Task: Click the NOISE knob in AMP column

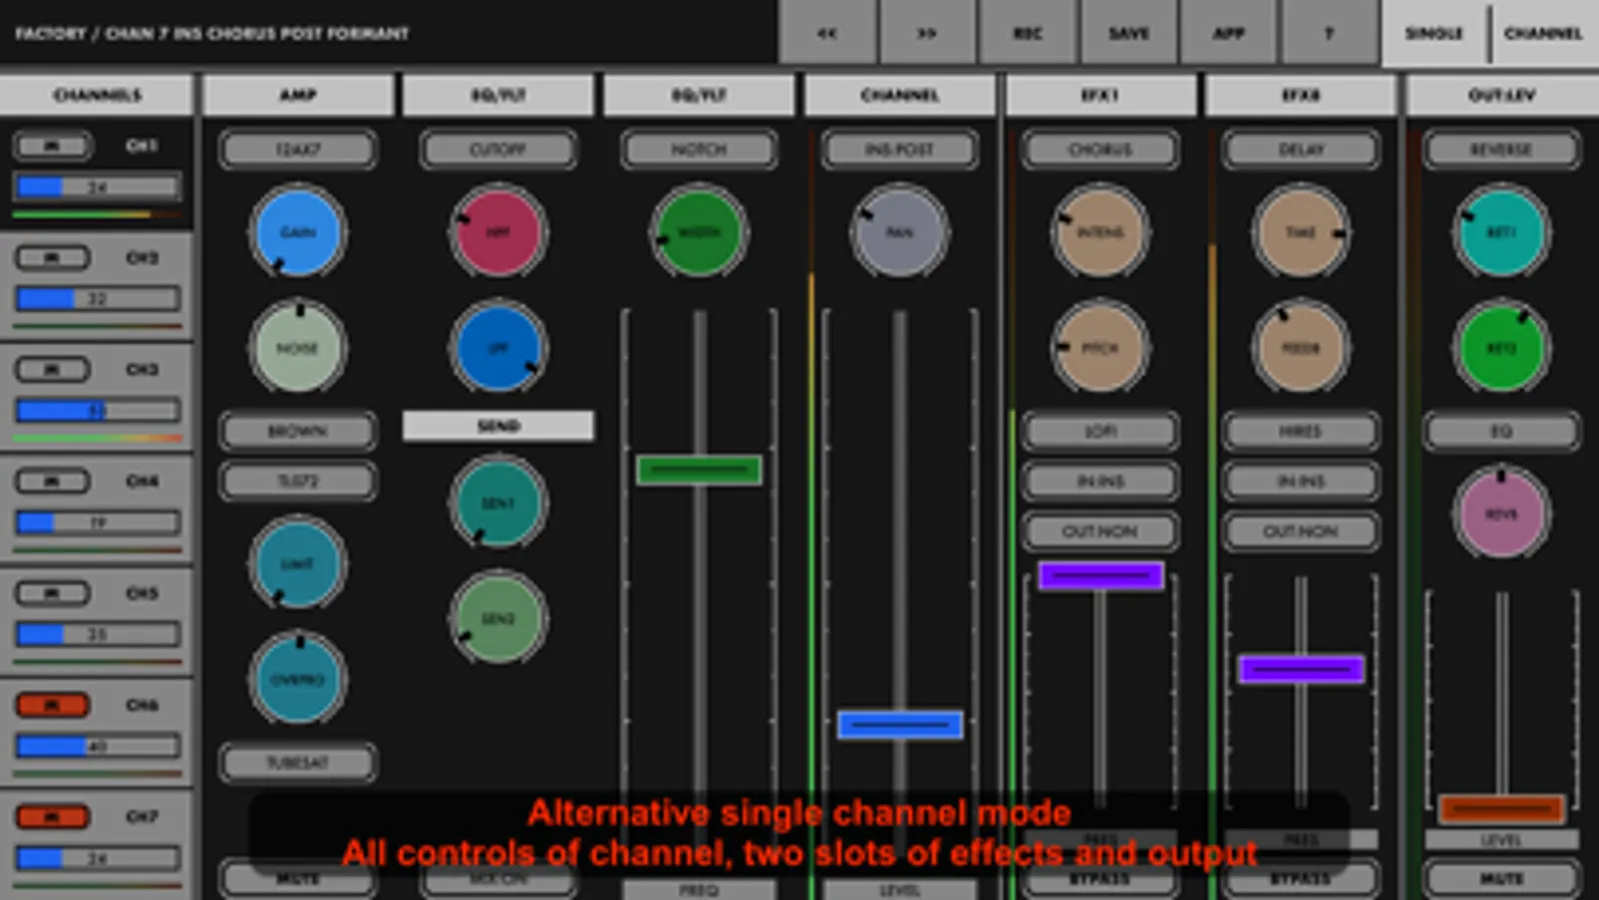Action: (297, 348)
